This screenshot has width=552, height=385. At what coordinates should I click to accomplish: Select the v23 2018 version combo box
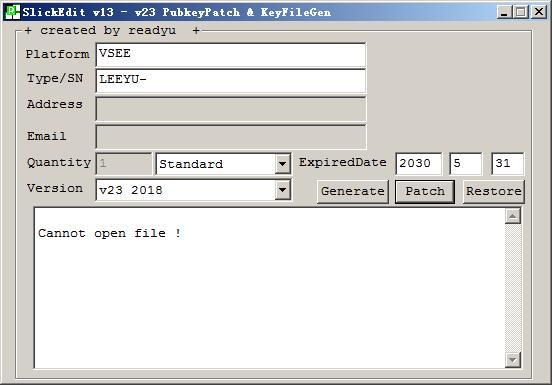coord(193,190)
